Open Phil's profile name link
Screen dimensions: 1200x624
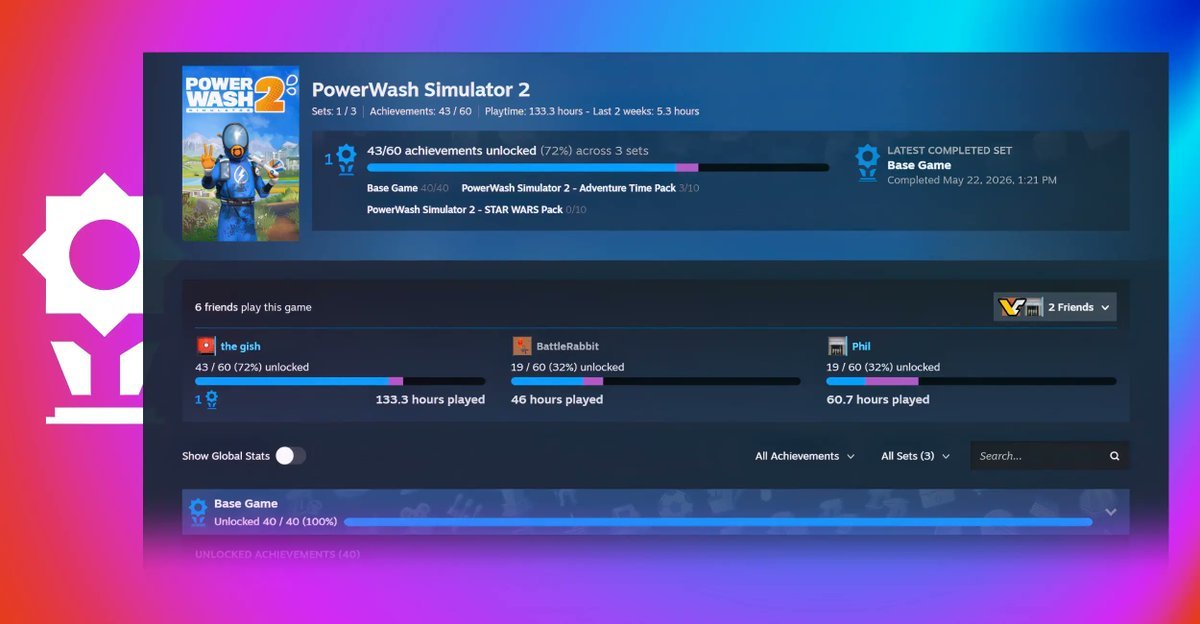[862, 346]
